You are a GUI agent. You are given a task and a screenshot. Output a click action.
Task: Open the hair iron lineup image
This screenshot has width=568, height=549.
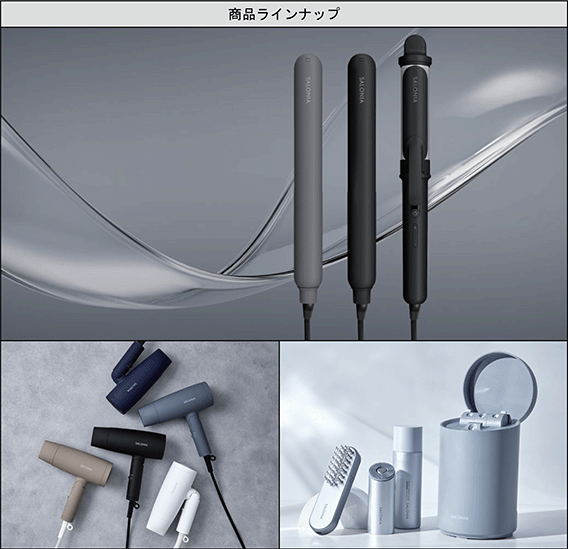[x=284, y=184]
